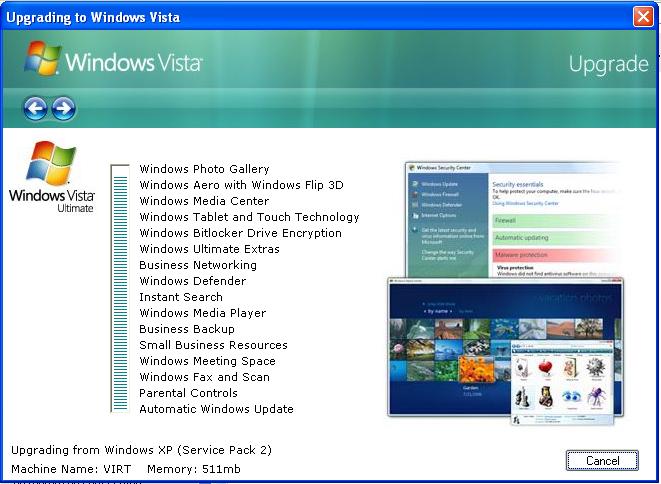Image resolution: width=661 pixels, height=484 pixels.
Task: Click the Windows Vista Ultimate logo
Action: tap(52, 177)
